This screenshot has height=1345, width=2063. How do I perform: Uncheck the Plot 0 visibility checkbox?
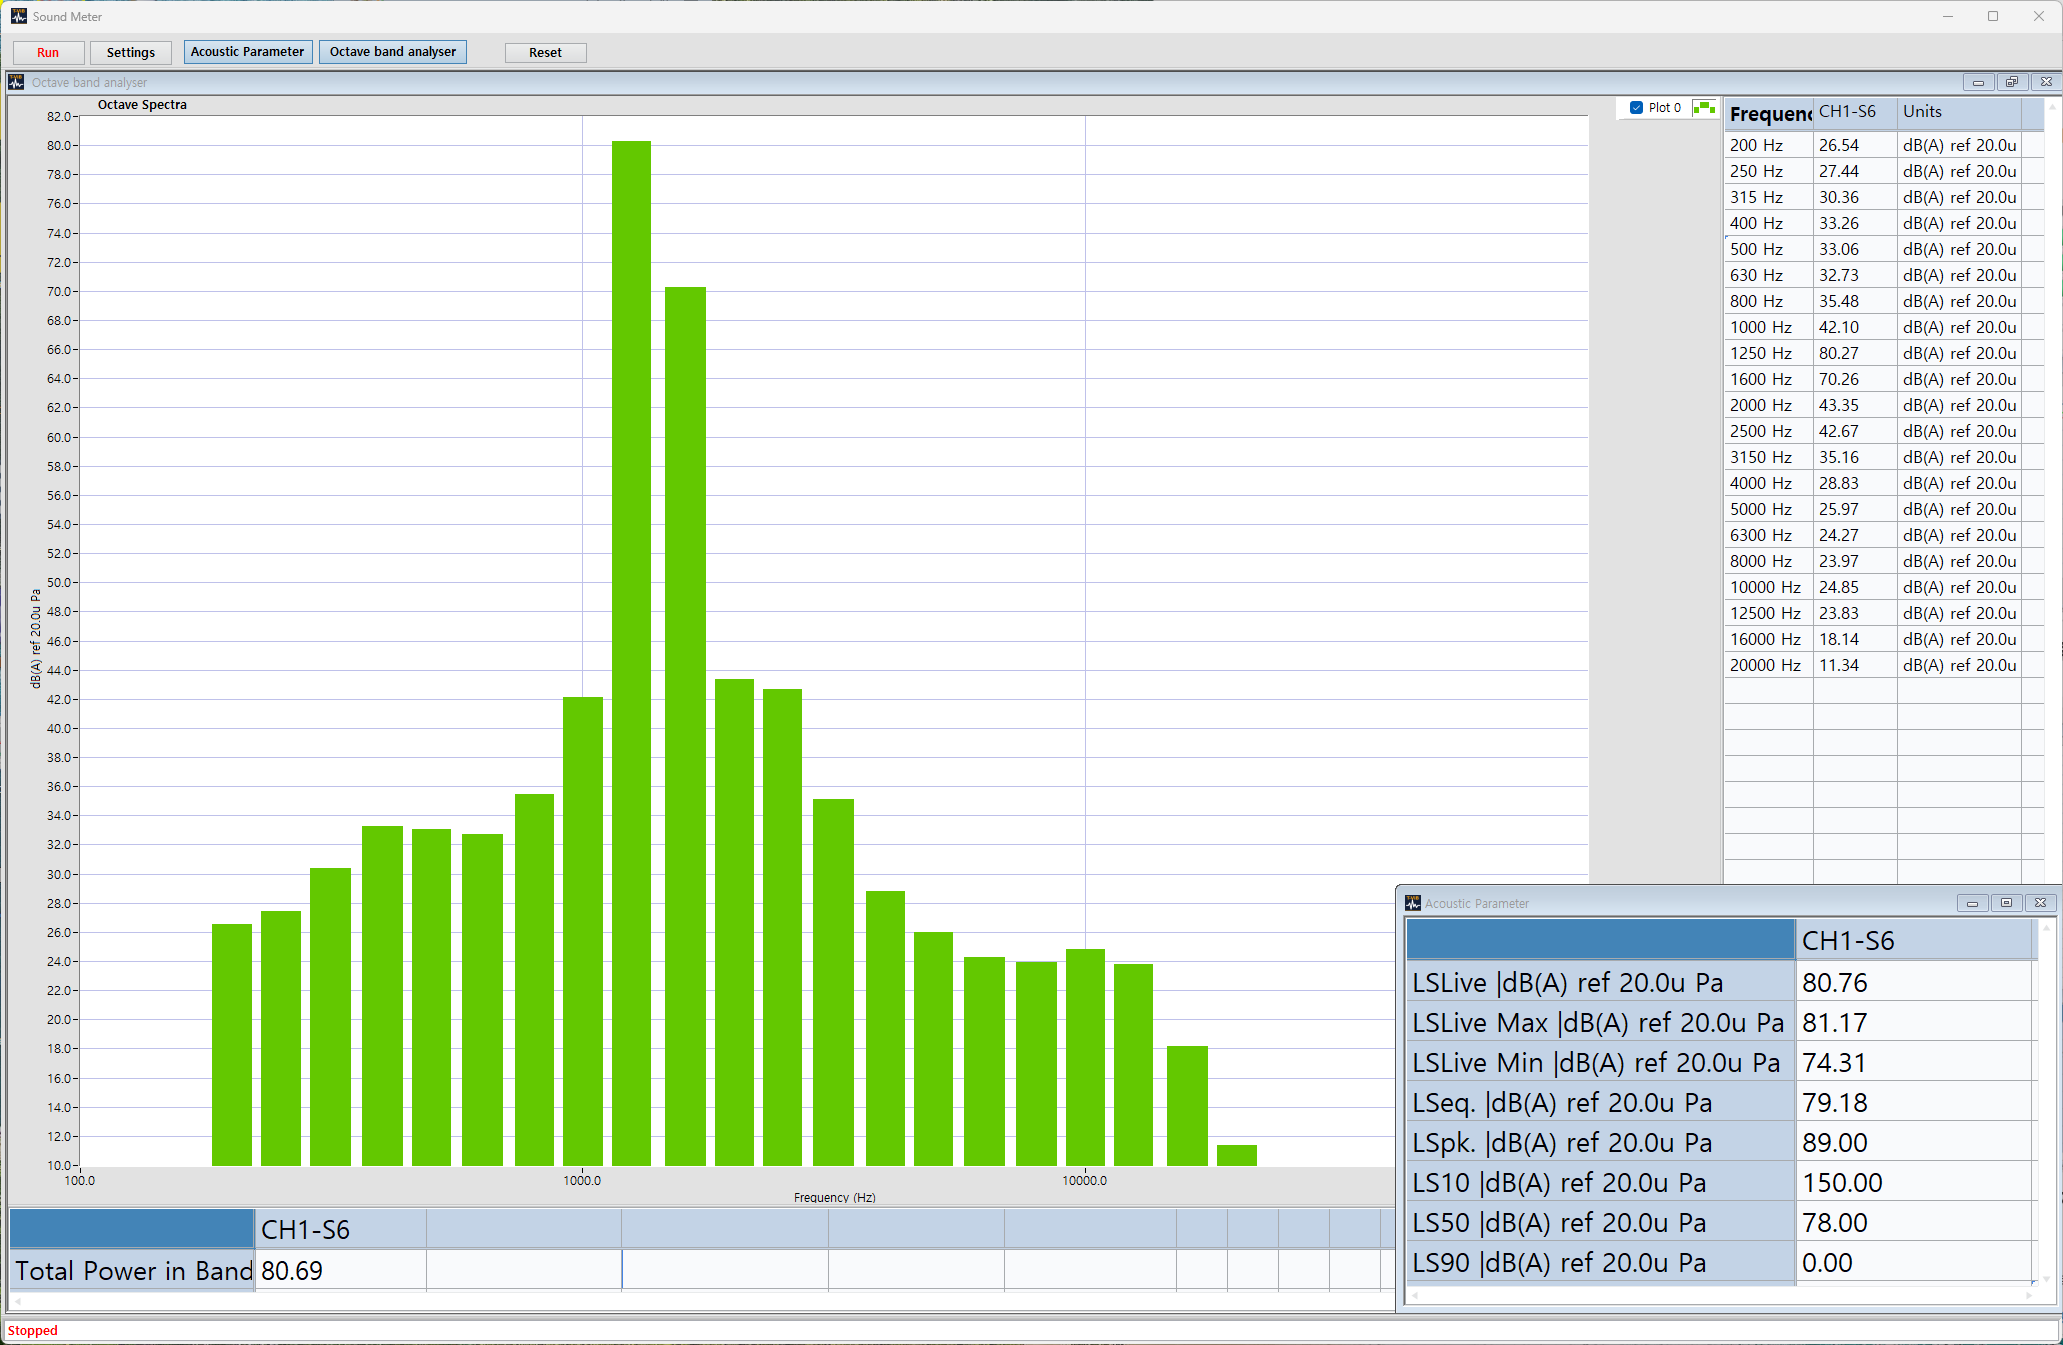1636,108
